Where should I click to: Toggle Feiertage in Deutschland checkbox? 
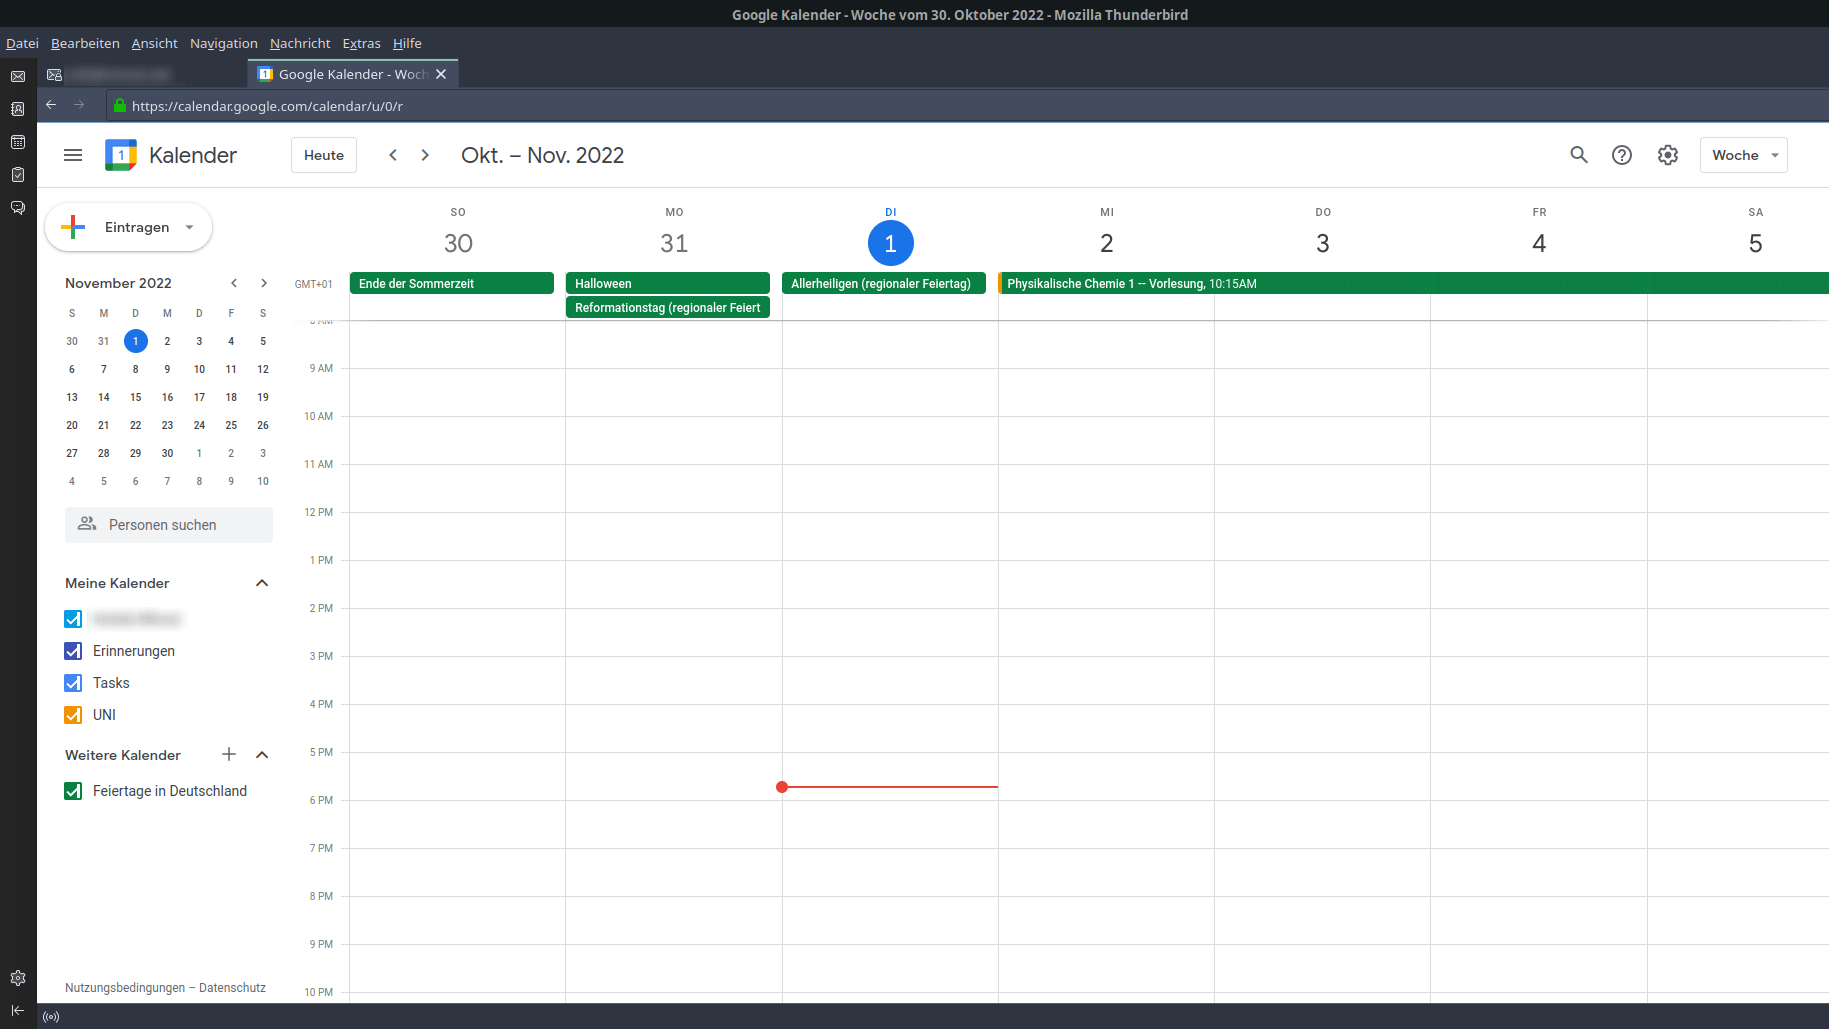(x=73, y=791)
